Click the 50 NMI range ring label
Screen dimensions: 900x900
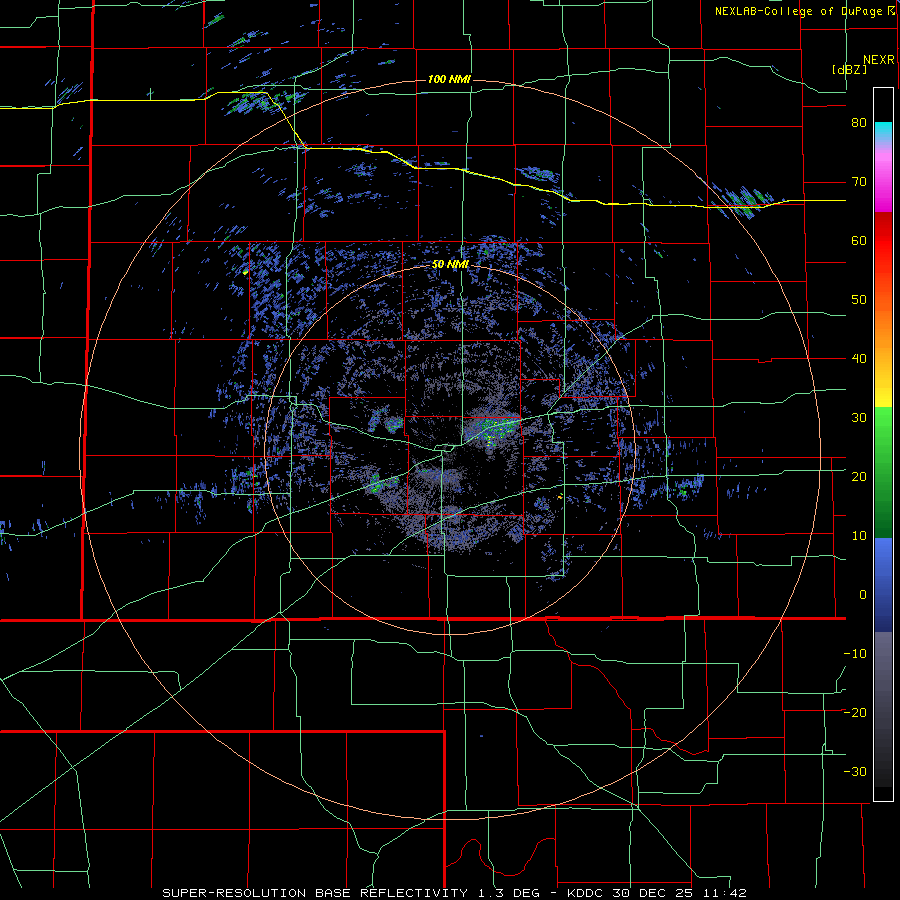tap(450, 265)
